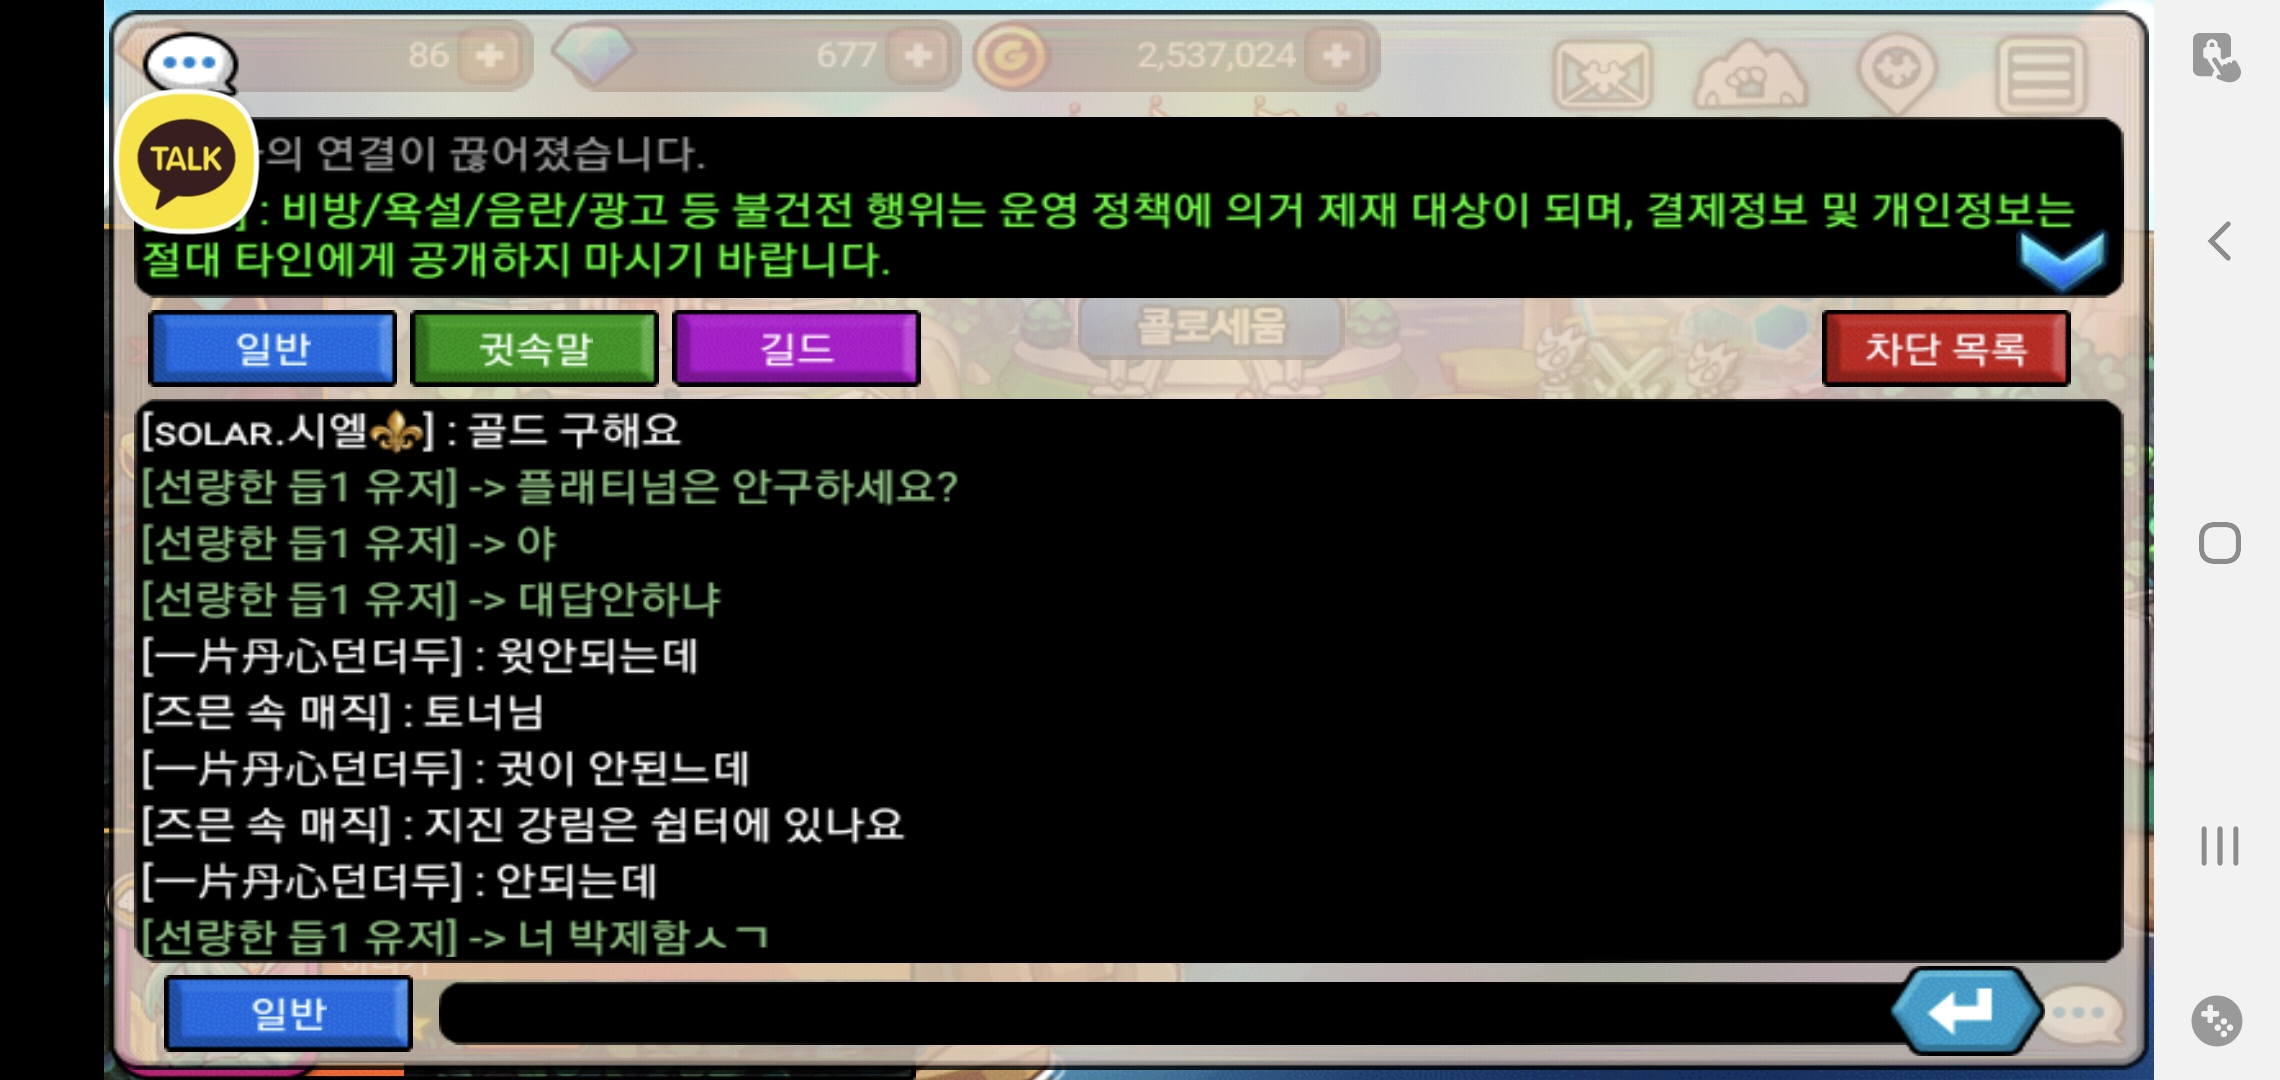2280x1080 pixels.
Task: Tap the speech bubble chat icon at top
Action: (x=190, y=63)
